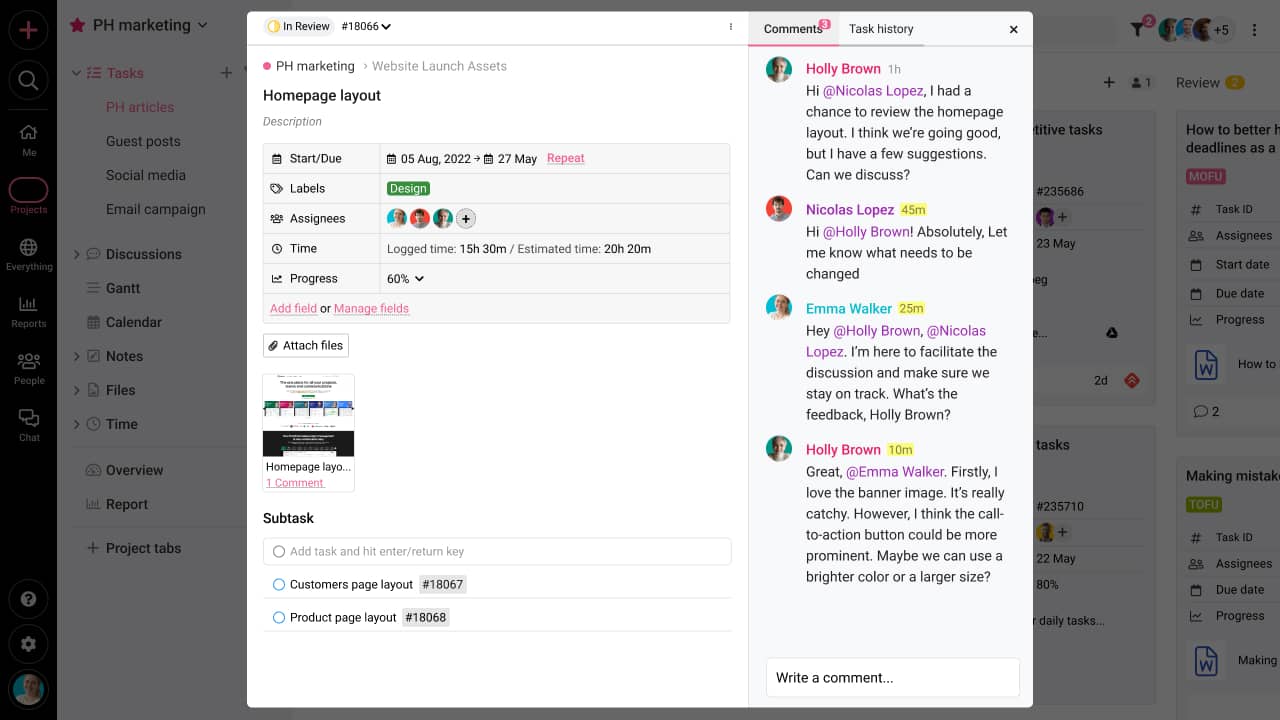Open Report in sidebar
This screenshot has width=1280, height=720.
(x=126, y=504)
